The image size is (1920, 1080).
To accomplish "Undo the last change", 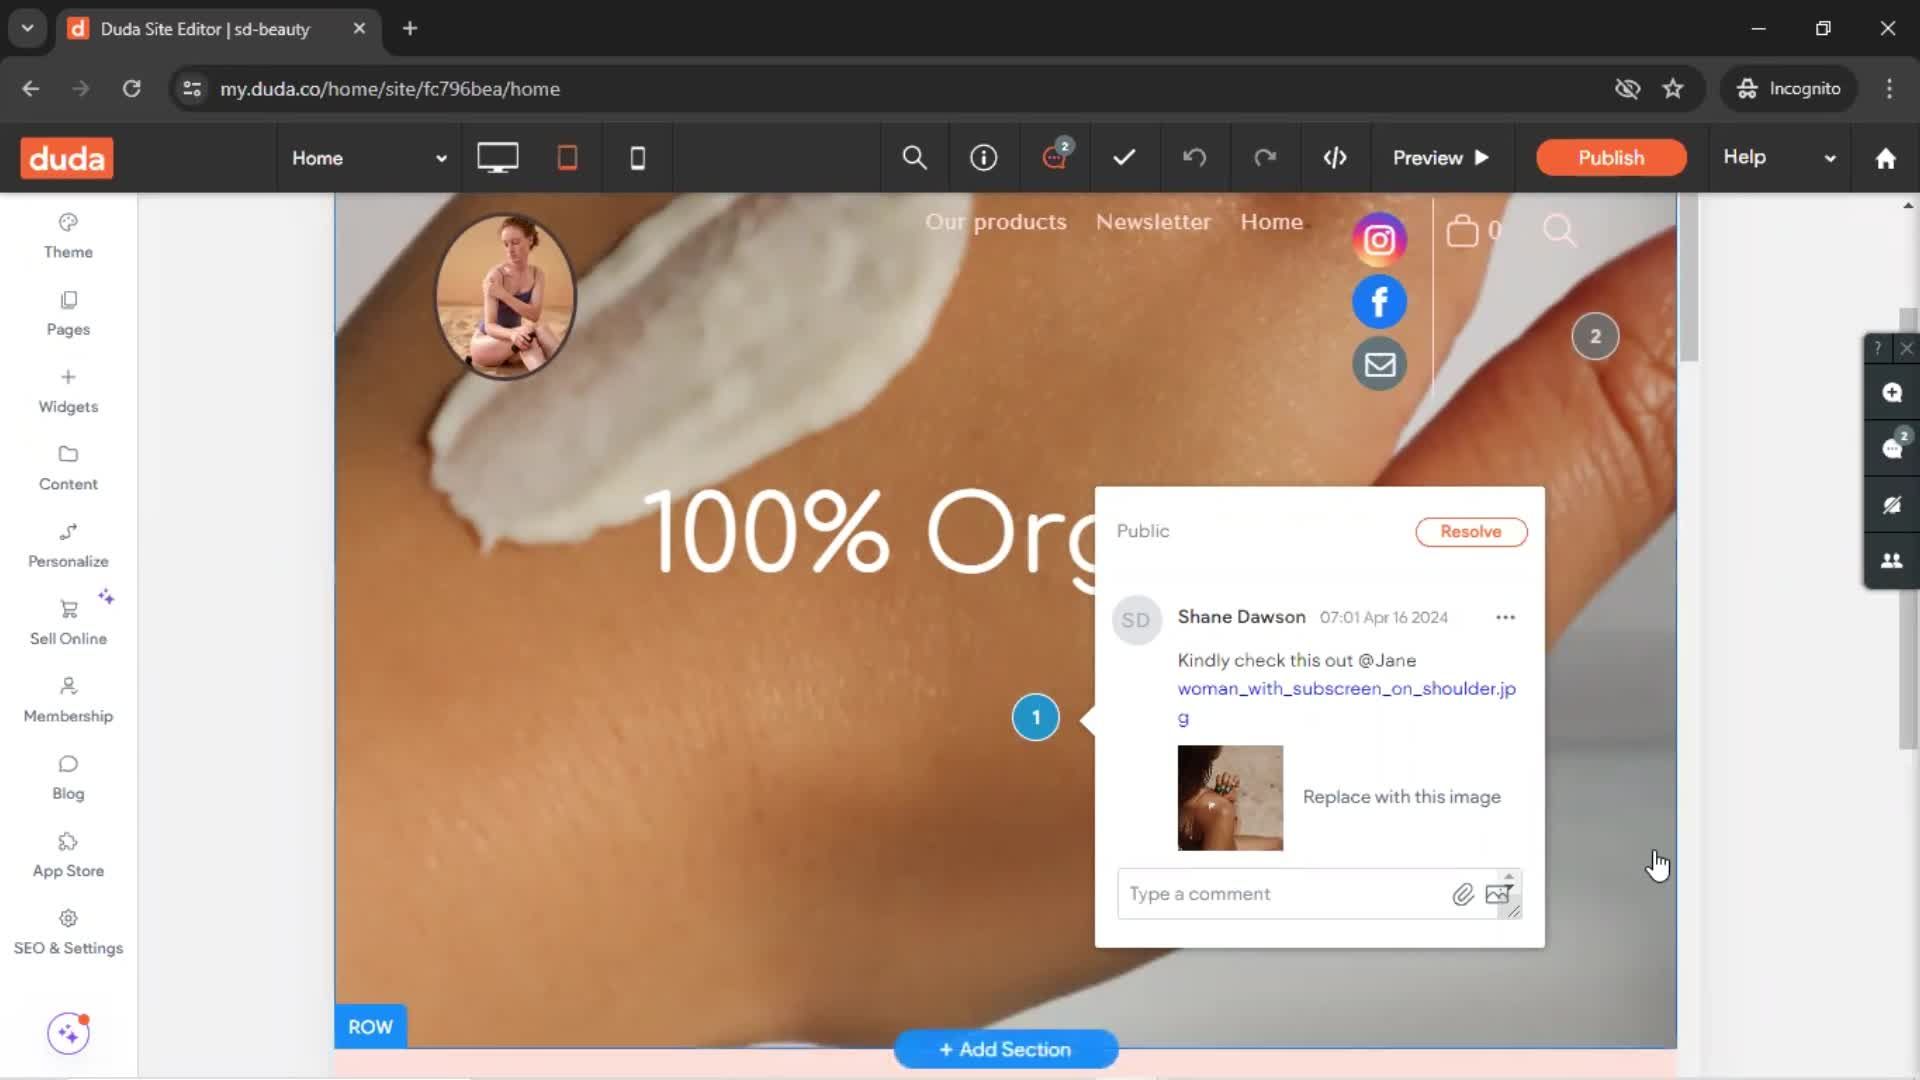I will point(1194,158).
